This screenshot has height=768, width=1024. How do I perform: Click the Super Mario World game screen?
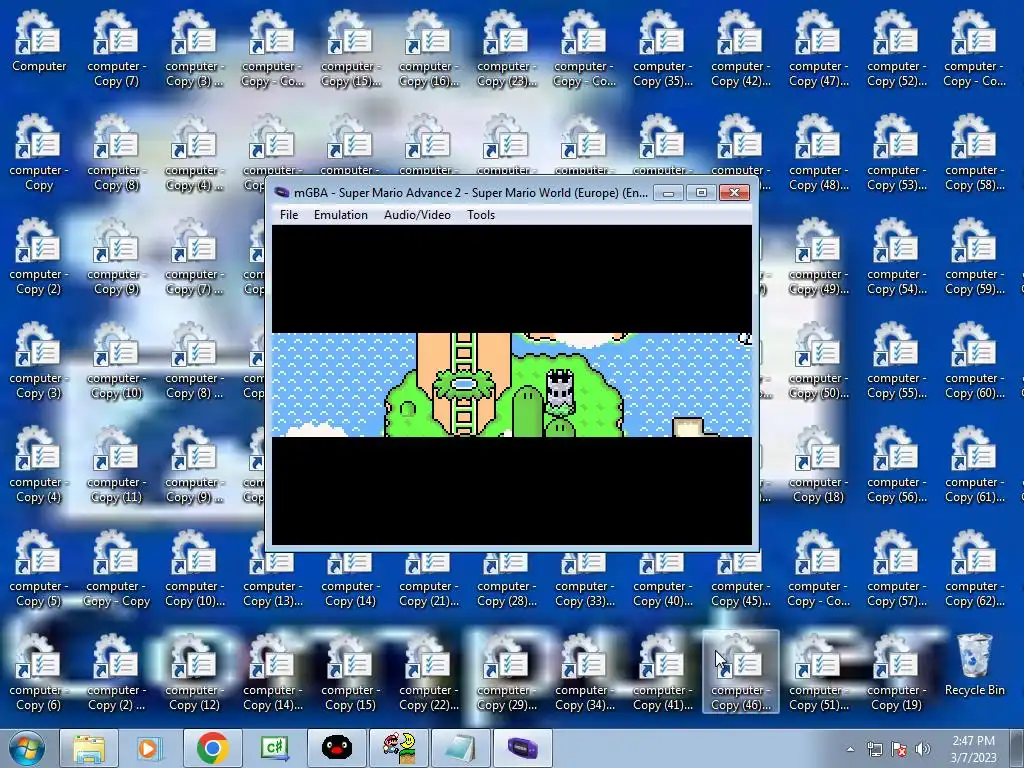[511, 385]
